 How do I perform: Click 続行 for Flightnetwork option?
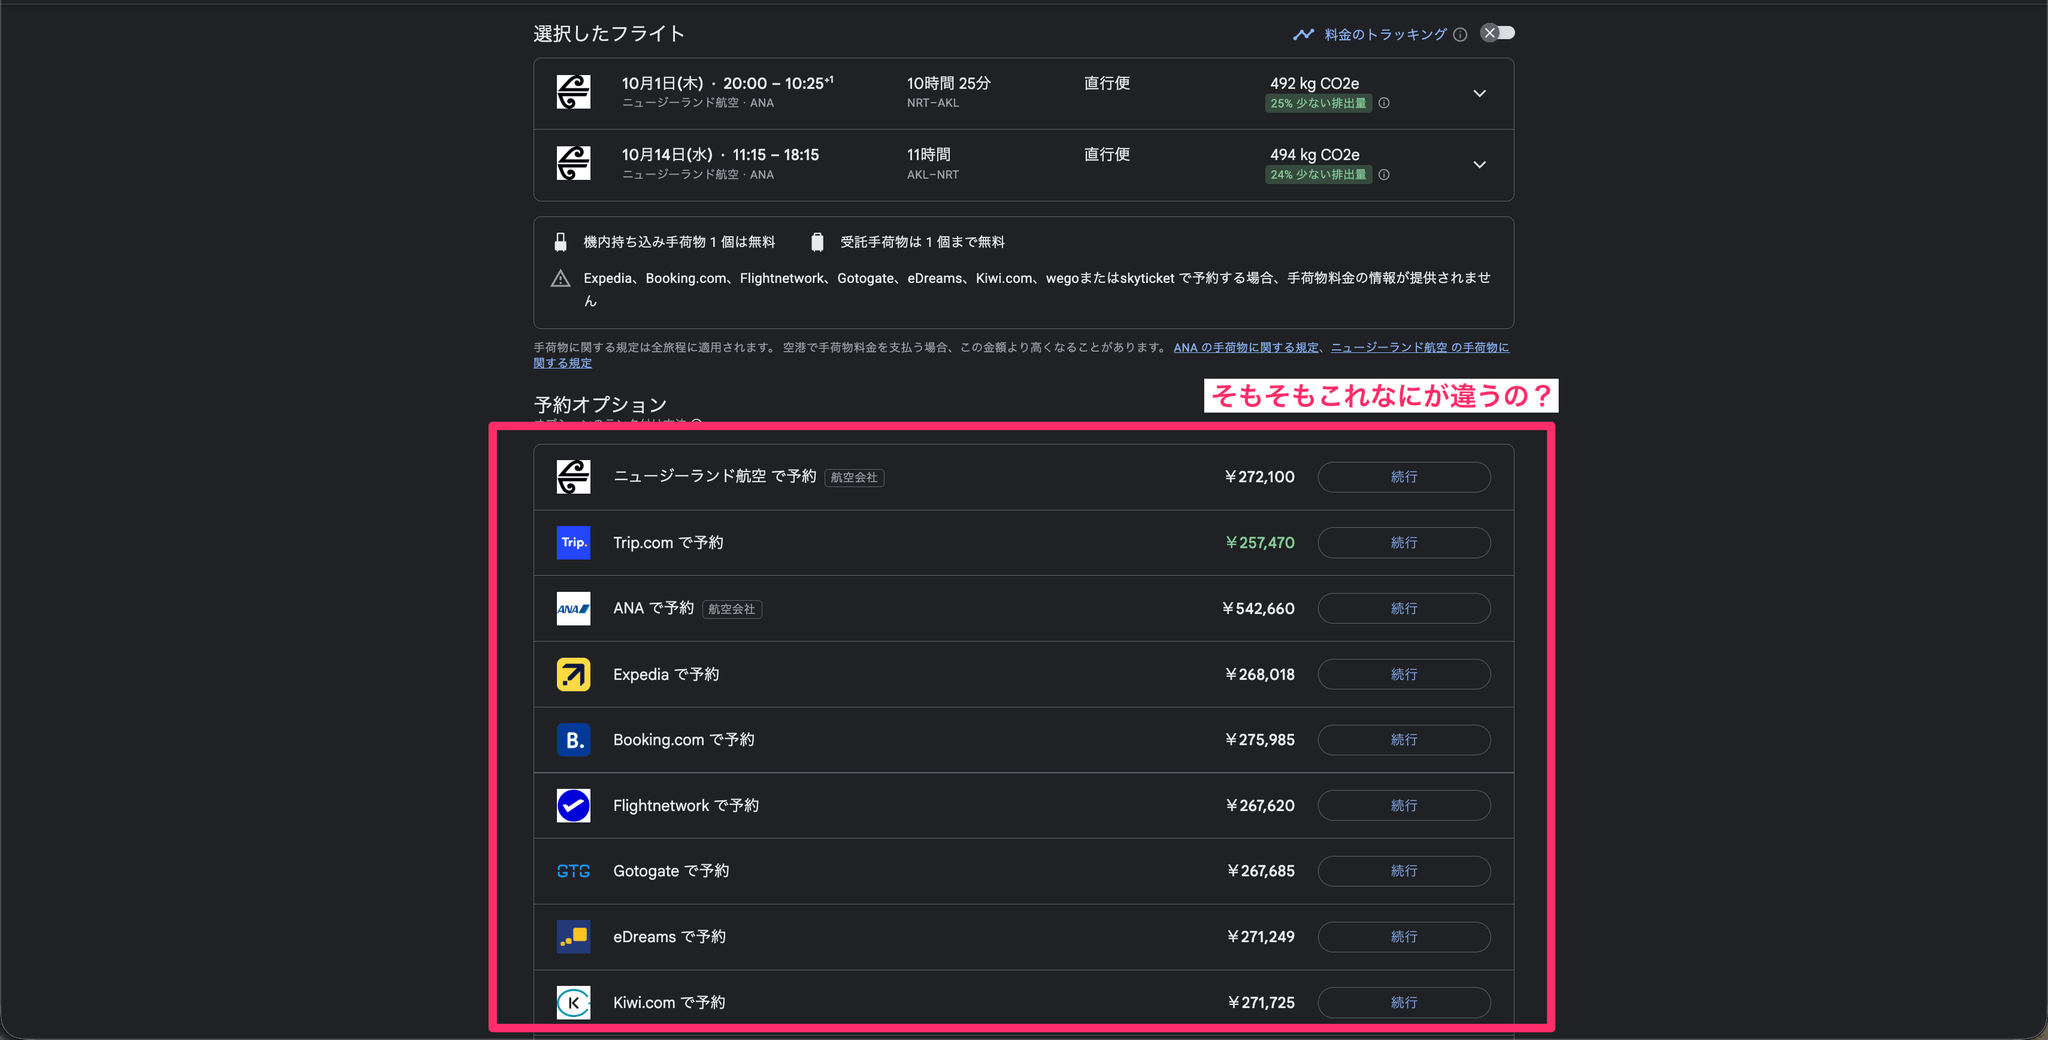point(1404,805)
